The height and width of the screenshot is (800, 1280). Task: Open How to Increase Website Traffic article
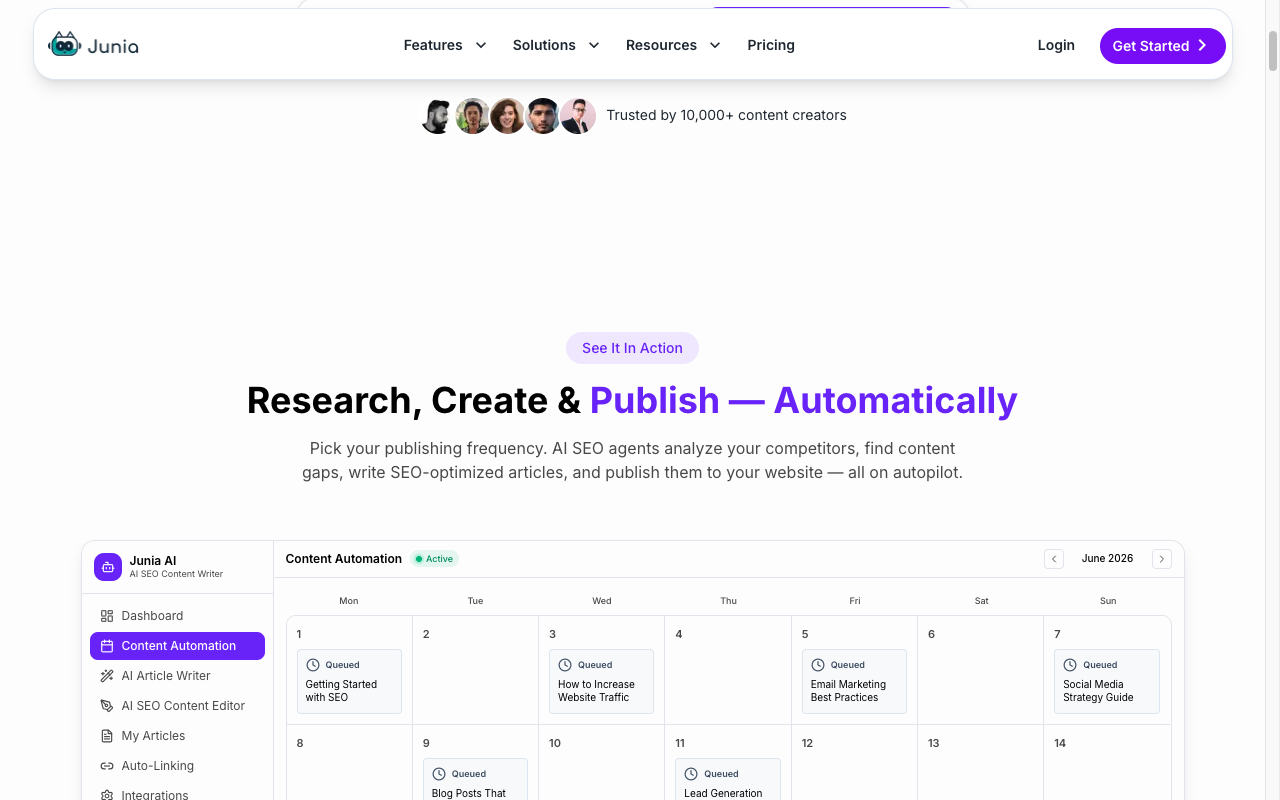(601, 681)
